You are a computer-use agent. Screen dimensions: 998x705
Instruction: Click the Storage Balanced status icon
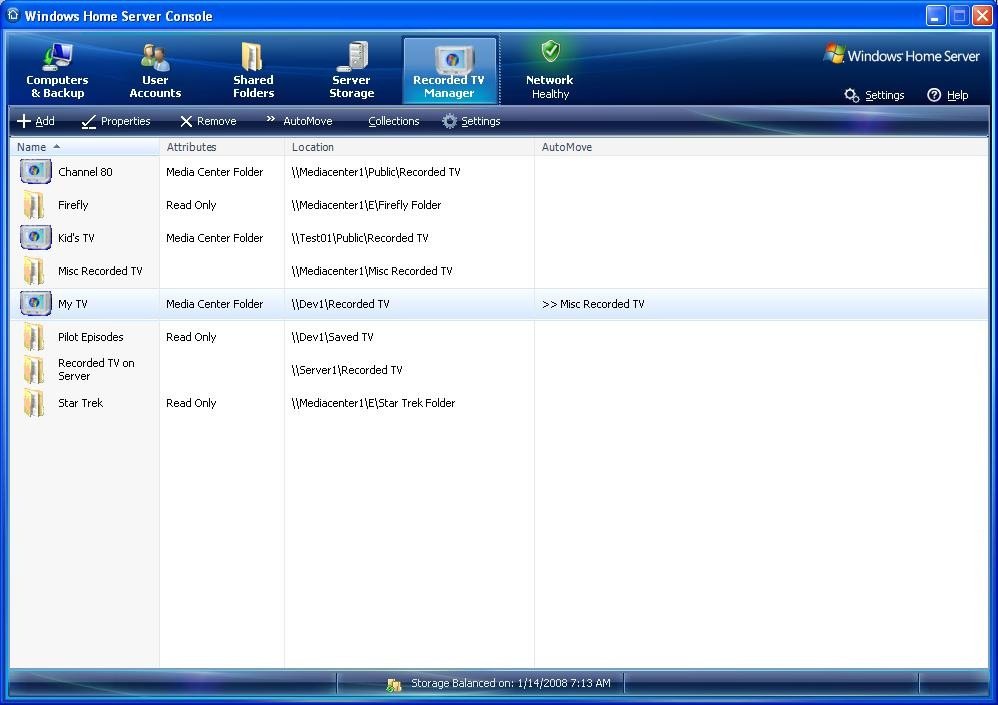(394, 684)
